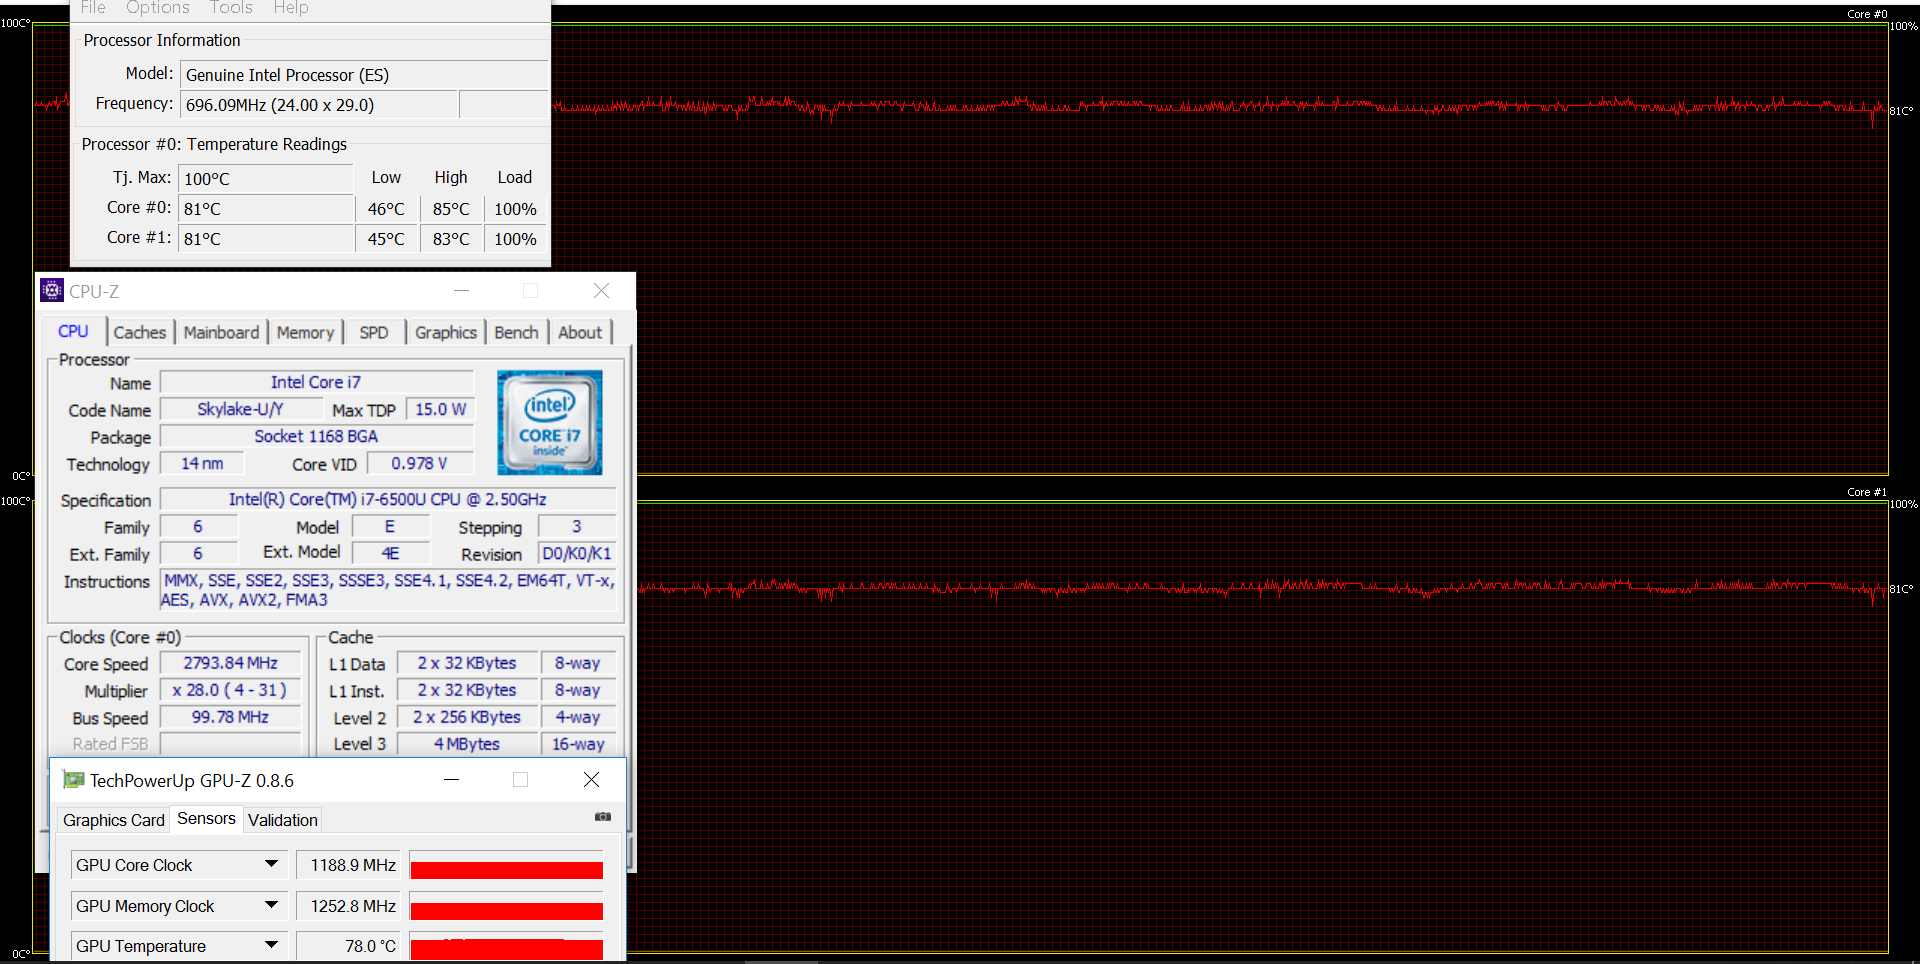The width and height of the screenshot is (1920, 964).
Task: Open the Validation tab in GPU-Z
Action: (282, 820)
